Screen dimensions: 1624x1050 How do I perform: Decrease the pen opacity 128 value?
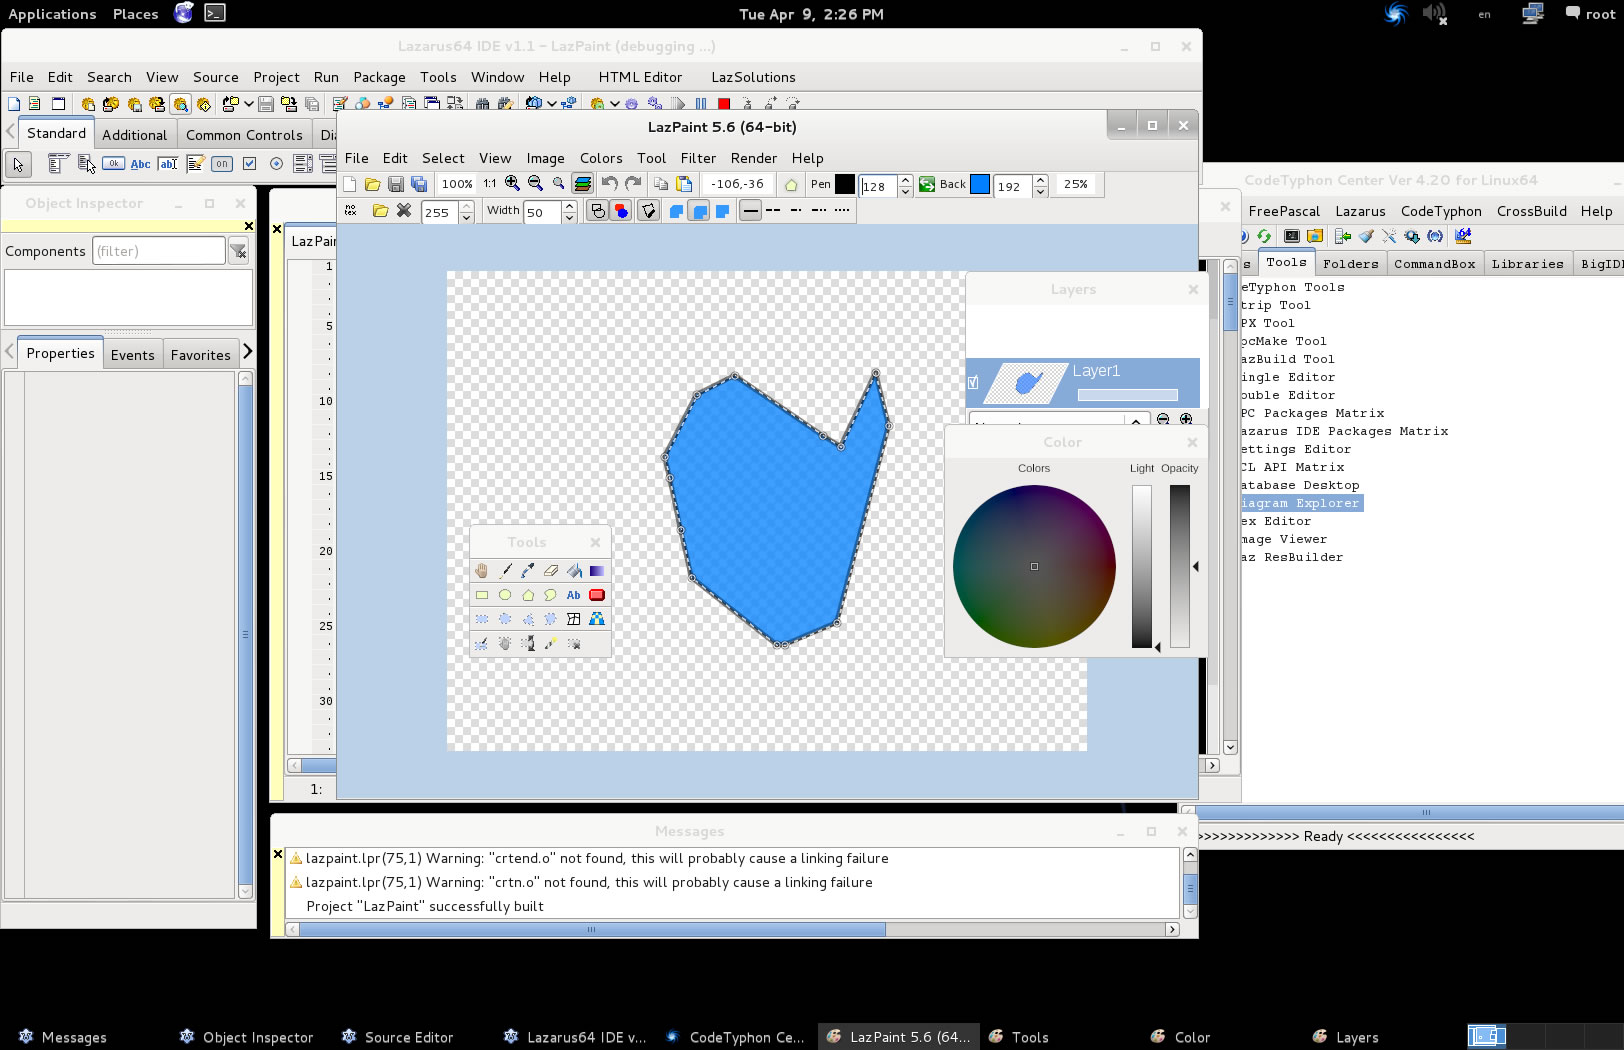905,190
